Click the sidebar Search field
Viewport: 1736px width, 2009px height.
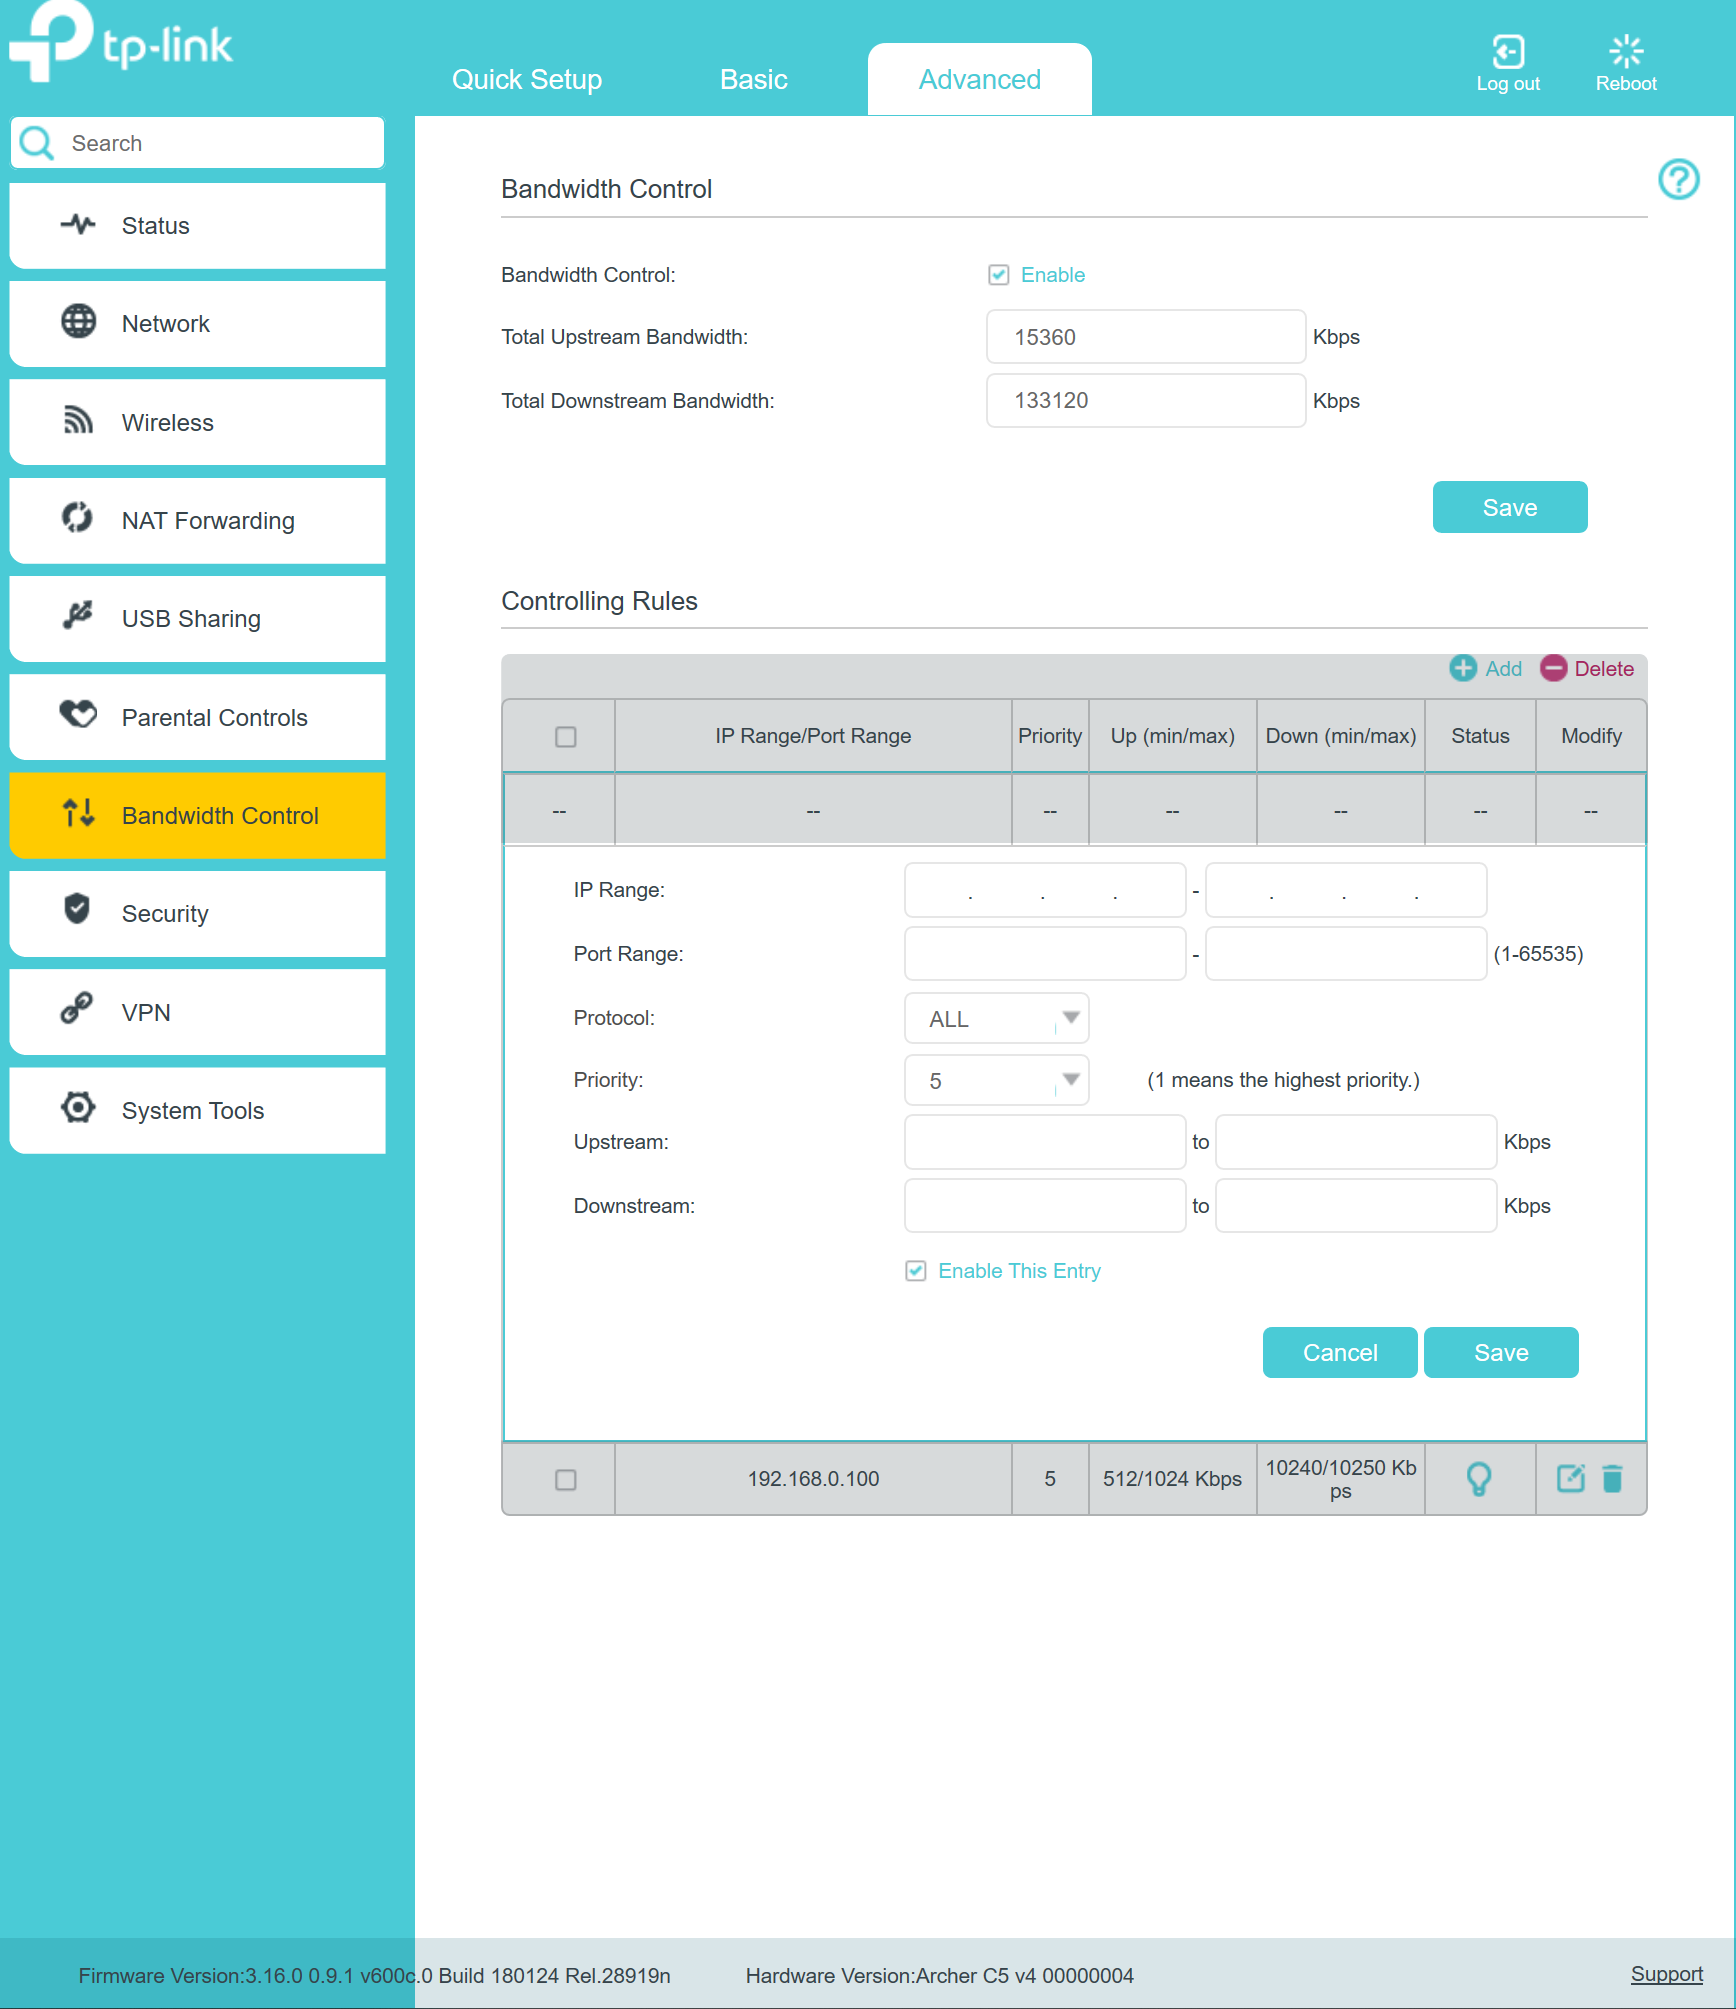(x=220, y=143)
